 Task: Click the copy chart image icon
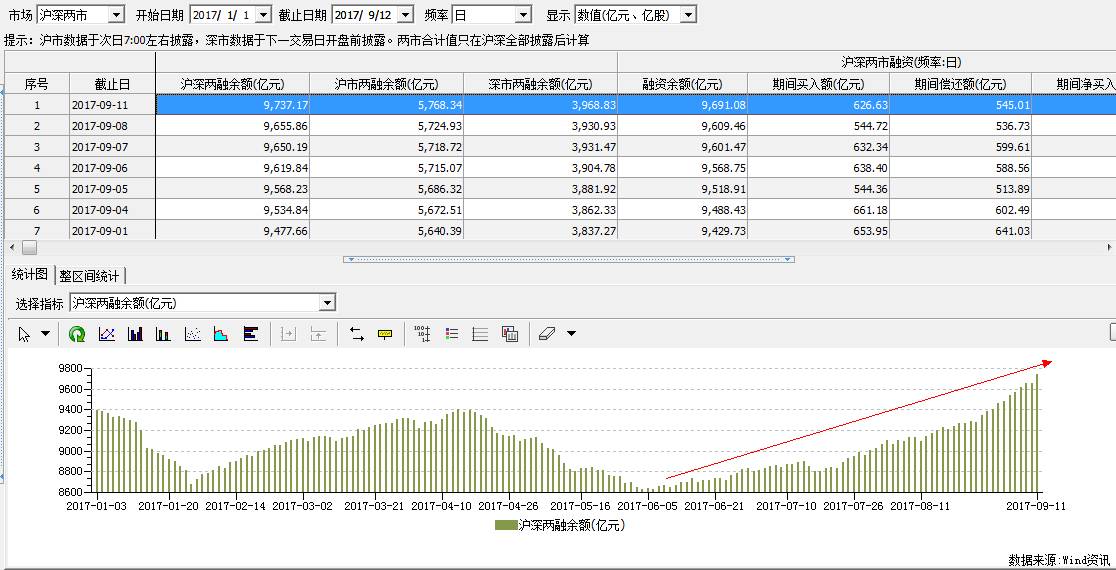point(509,334)
